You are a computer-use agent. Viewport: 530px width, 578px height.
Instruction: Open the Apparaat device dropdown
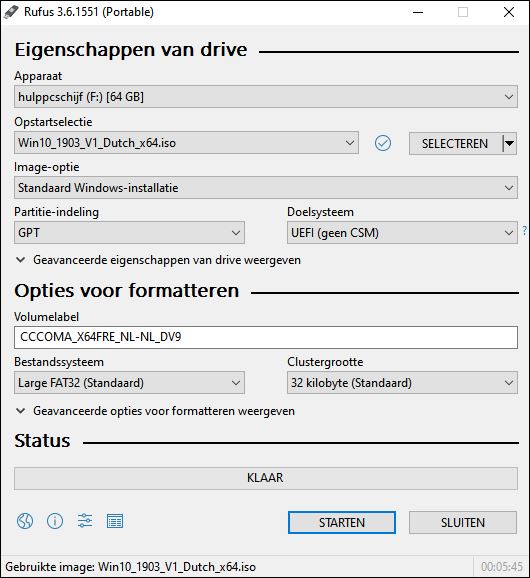266,97
